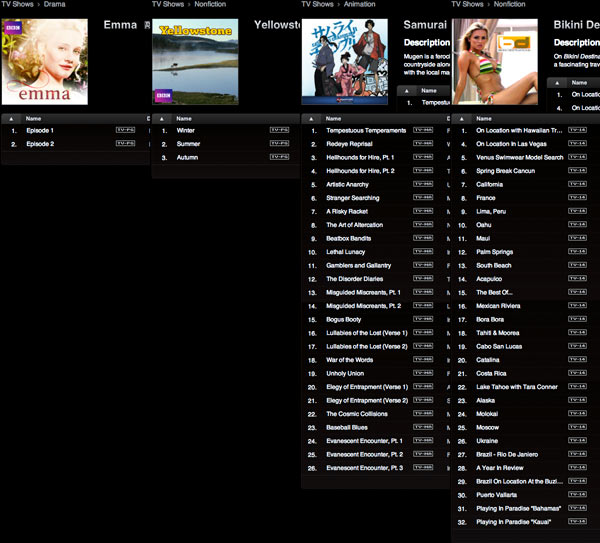Go to the Animation genre breadcrumb
This screenshot has height=543, width=600.
360,5
